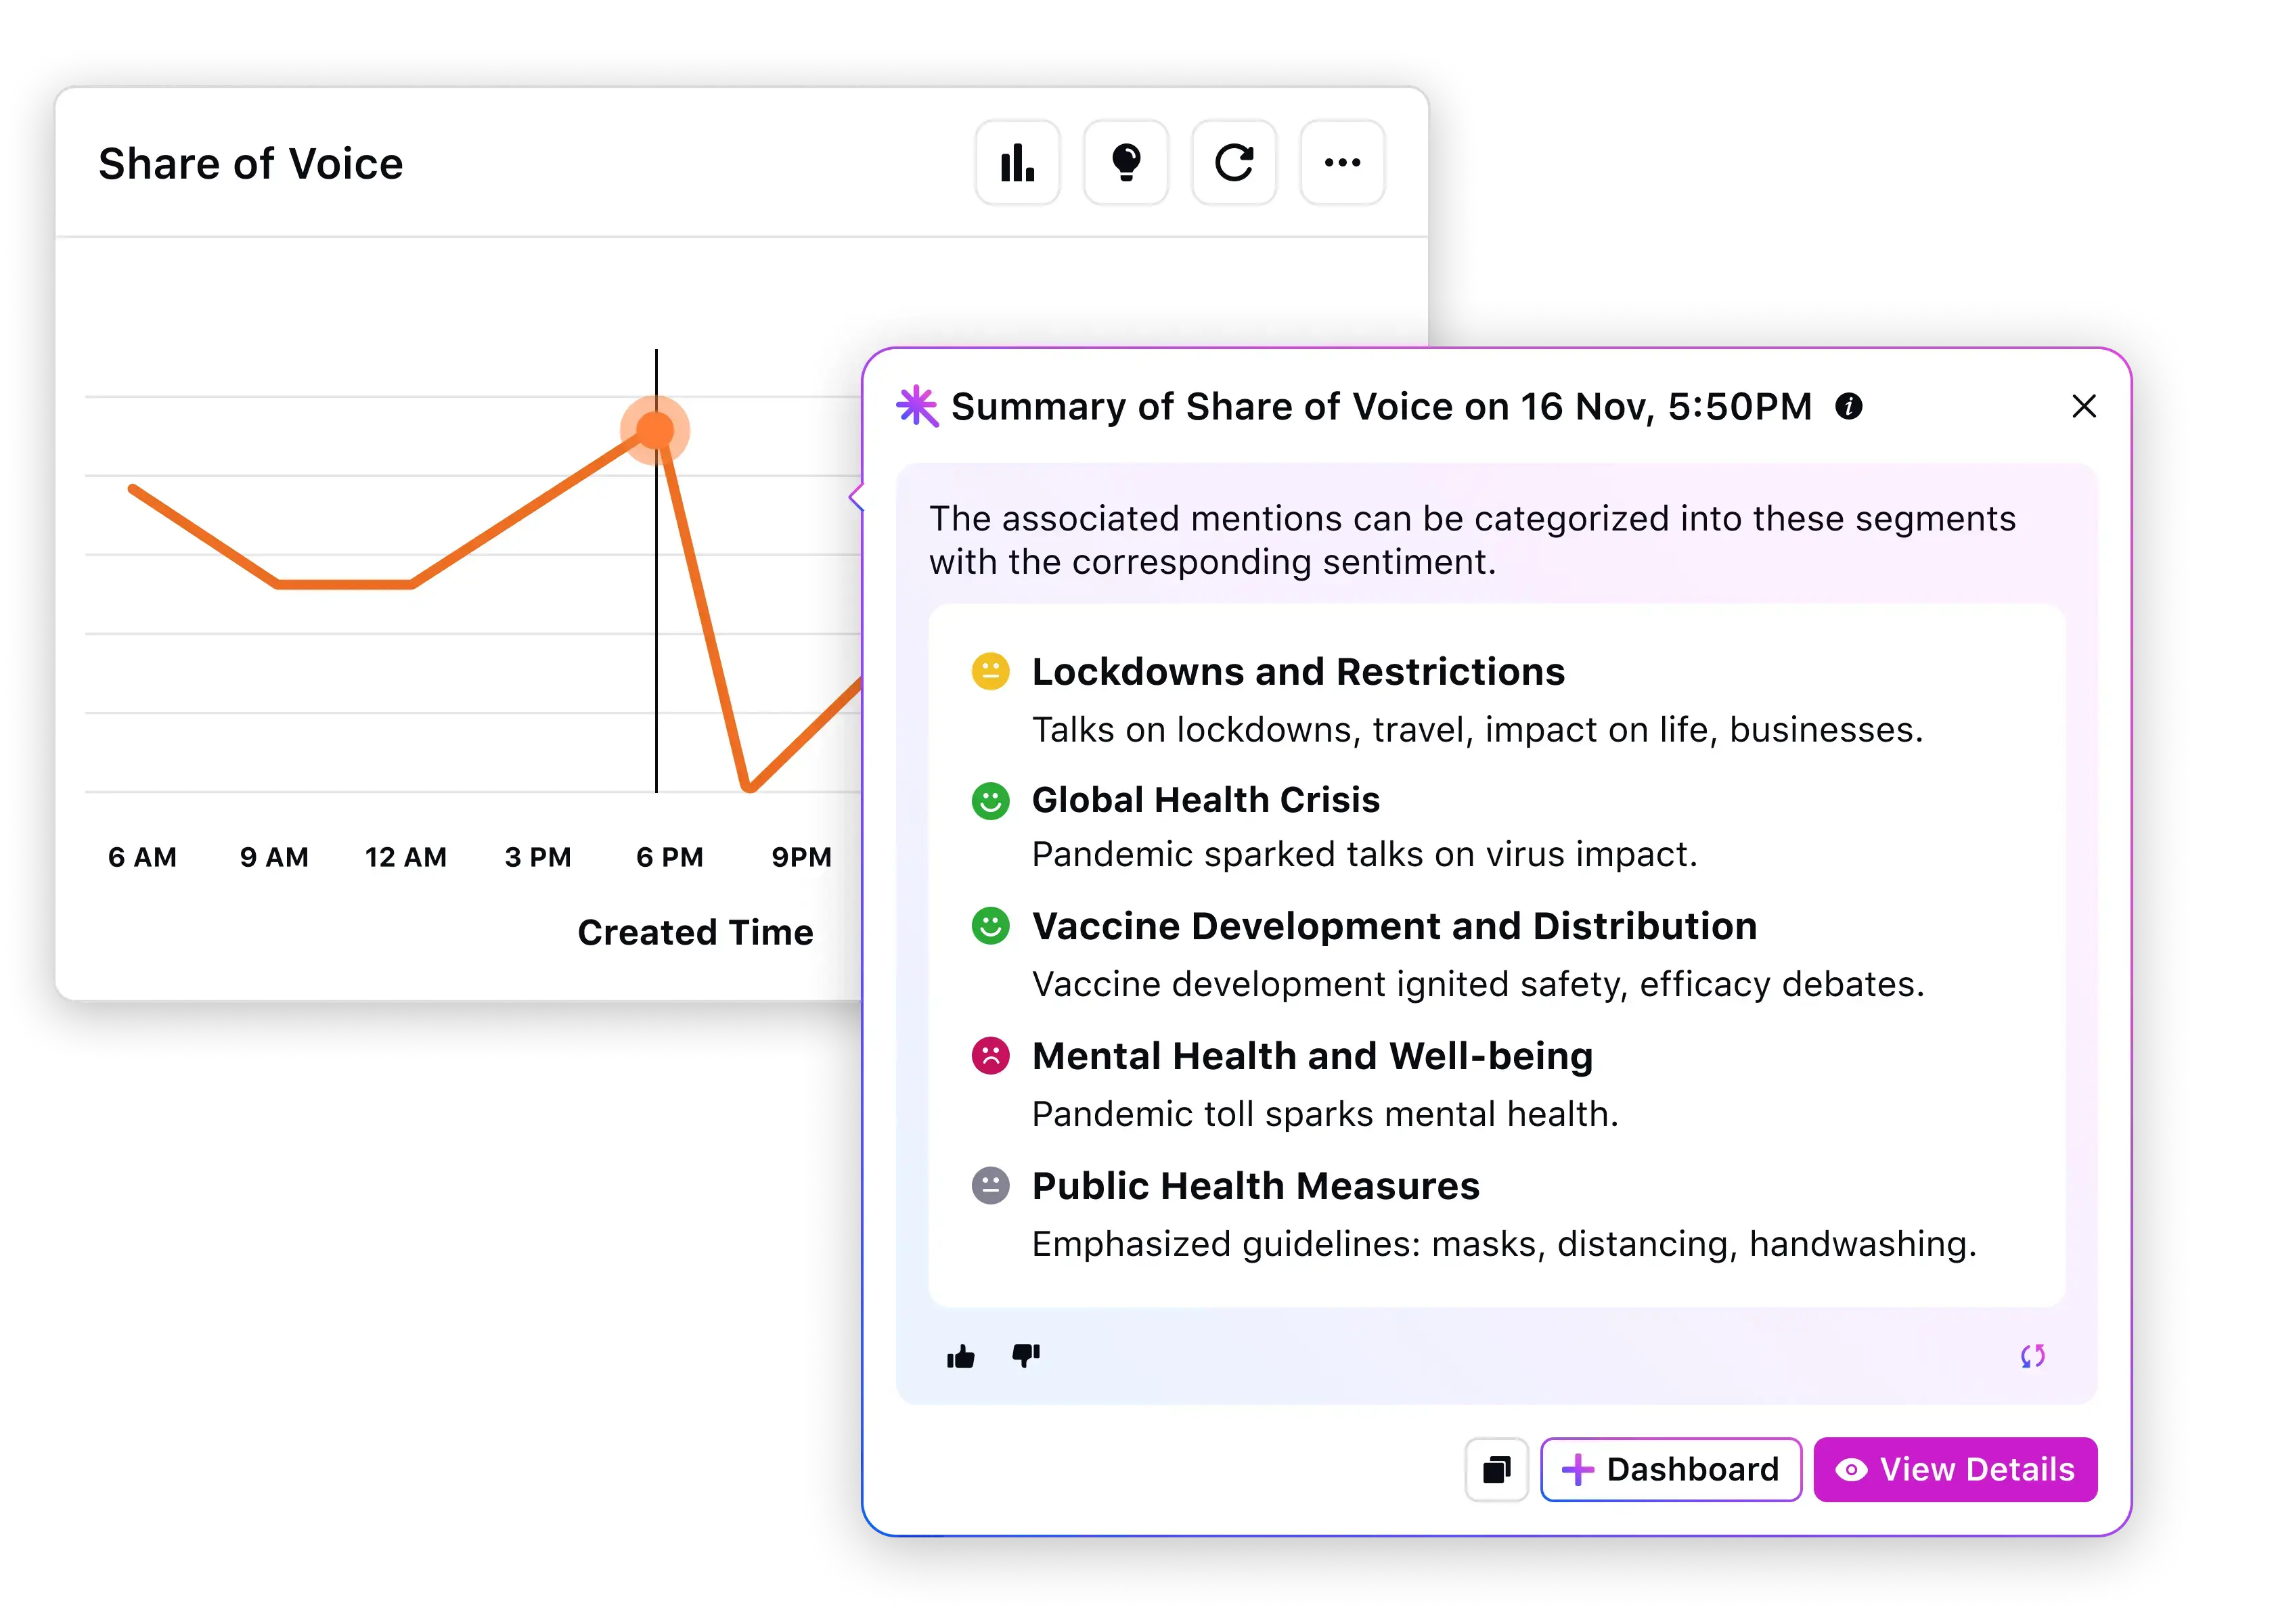Select the Lockdowns and Restrictions heading
The width and height of the screenshot is (2274, 1624).
coord(1298,672)
